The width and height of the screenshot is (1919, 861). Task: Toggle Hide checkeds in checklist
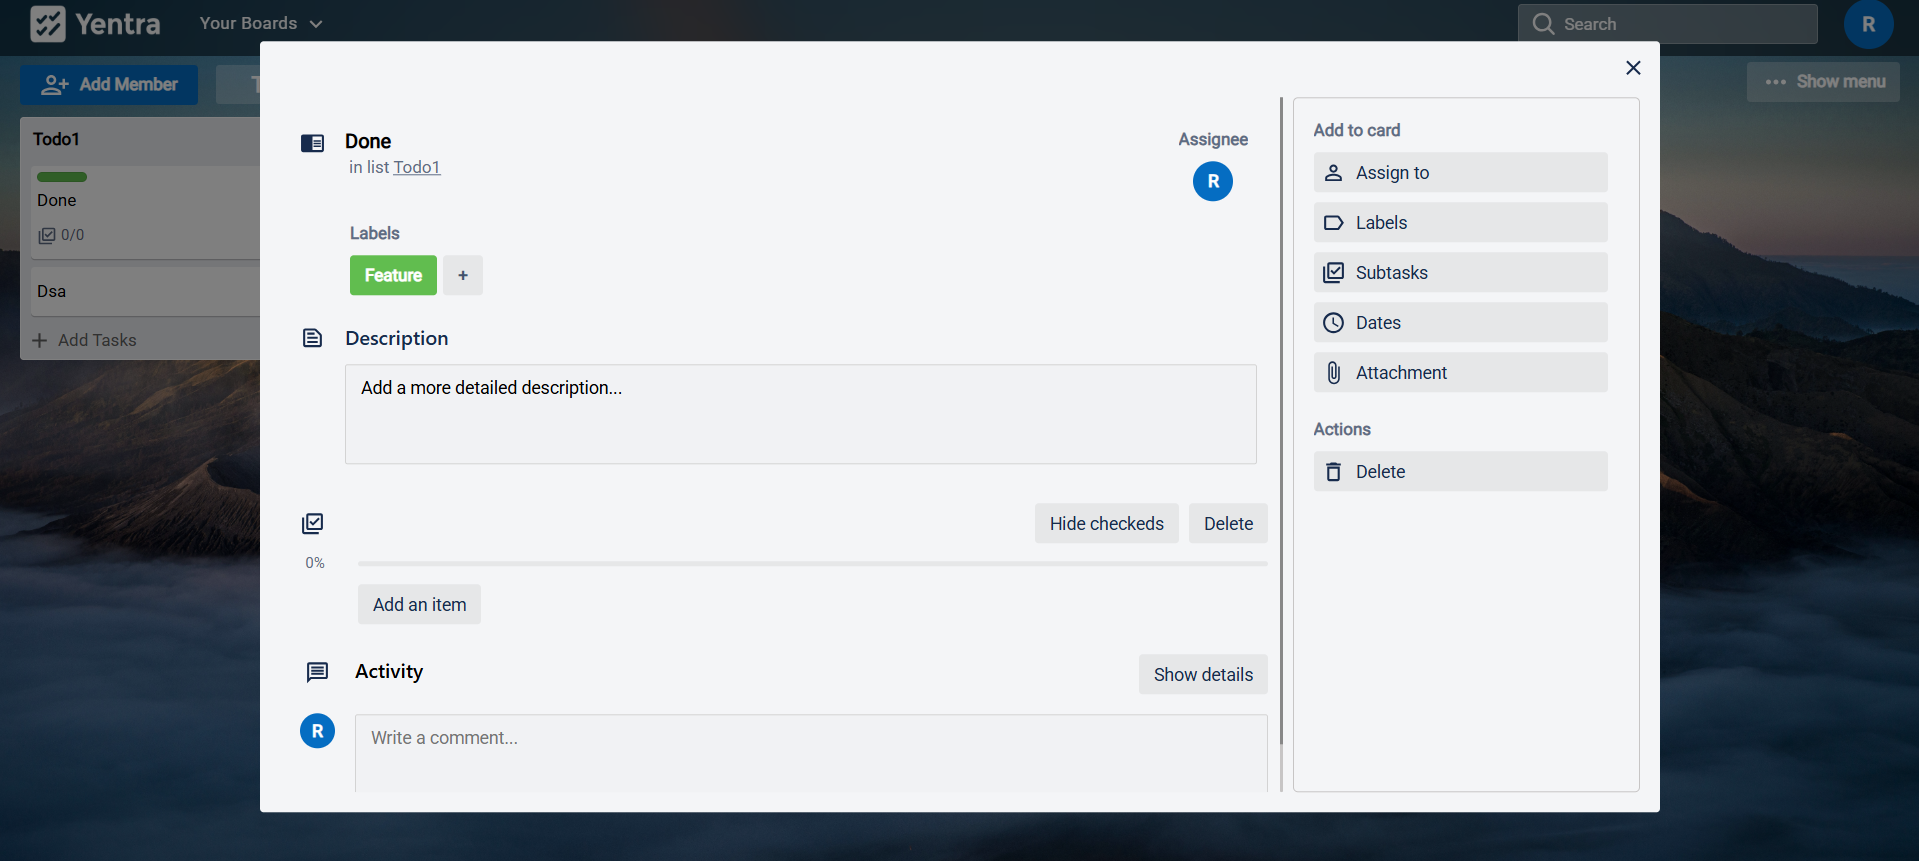coord(1106,524)
